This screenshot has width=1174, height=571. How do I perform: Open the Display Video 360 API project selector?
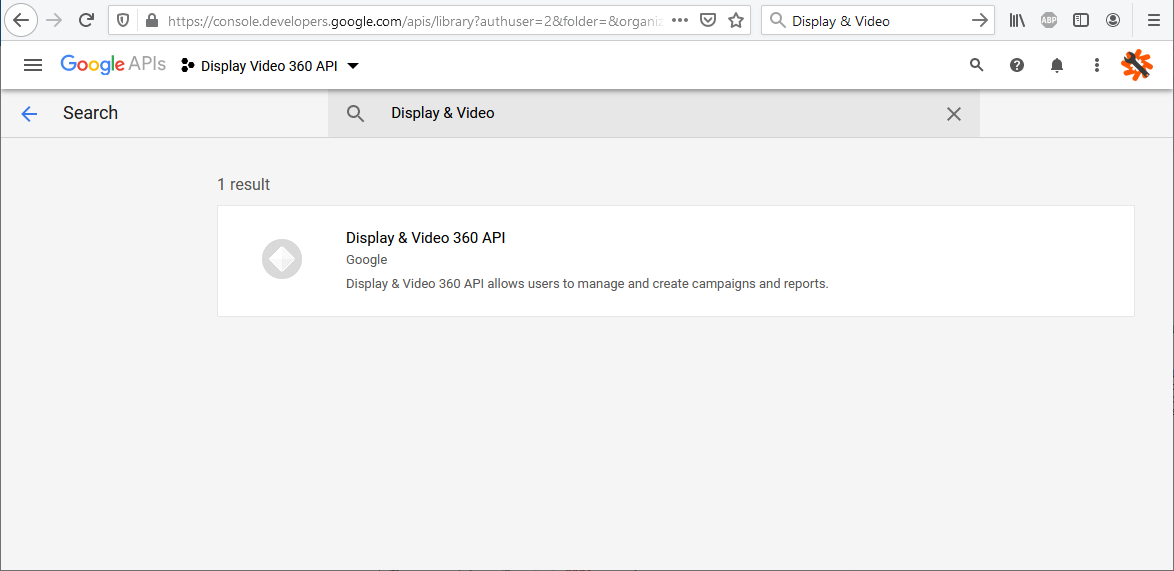270,66
